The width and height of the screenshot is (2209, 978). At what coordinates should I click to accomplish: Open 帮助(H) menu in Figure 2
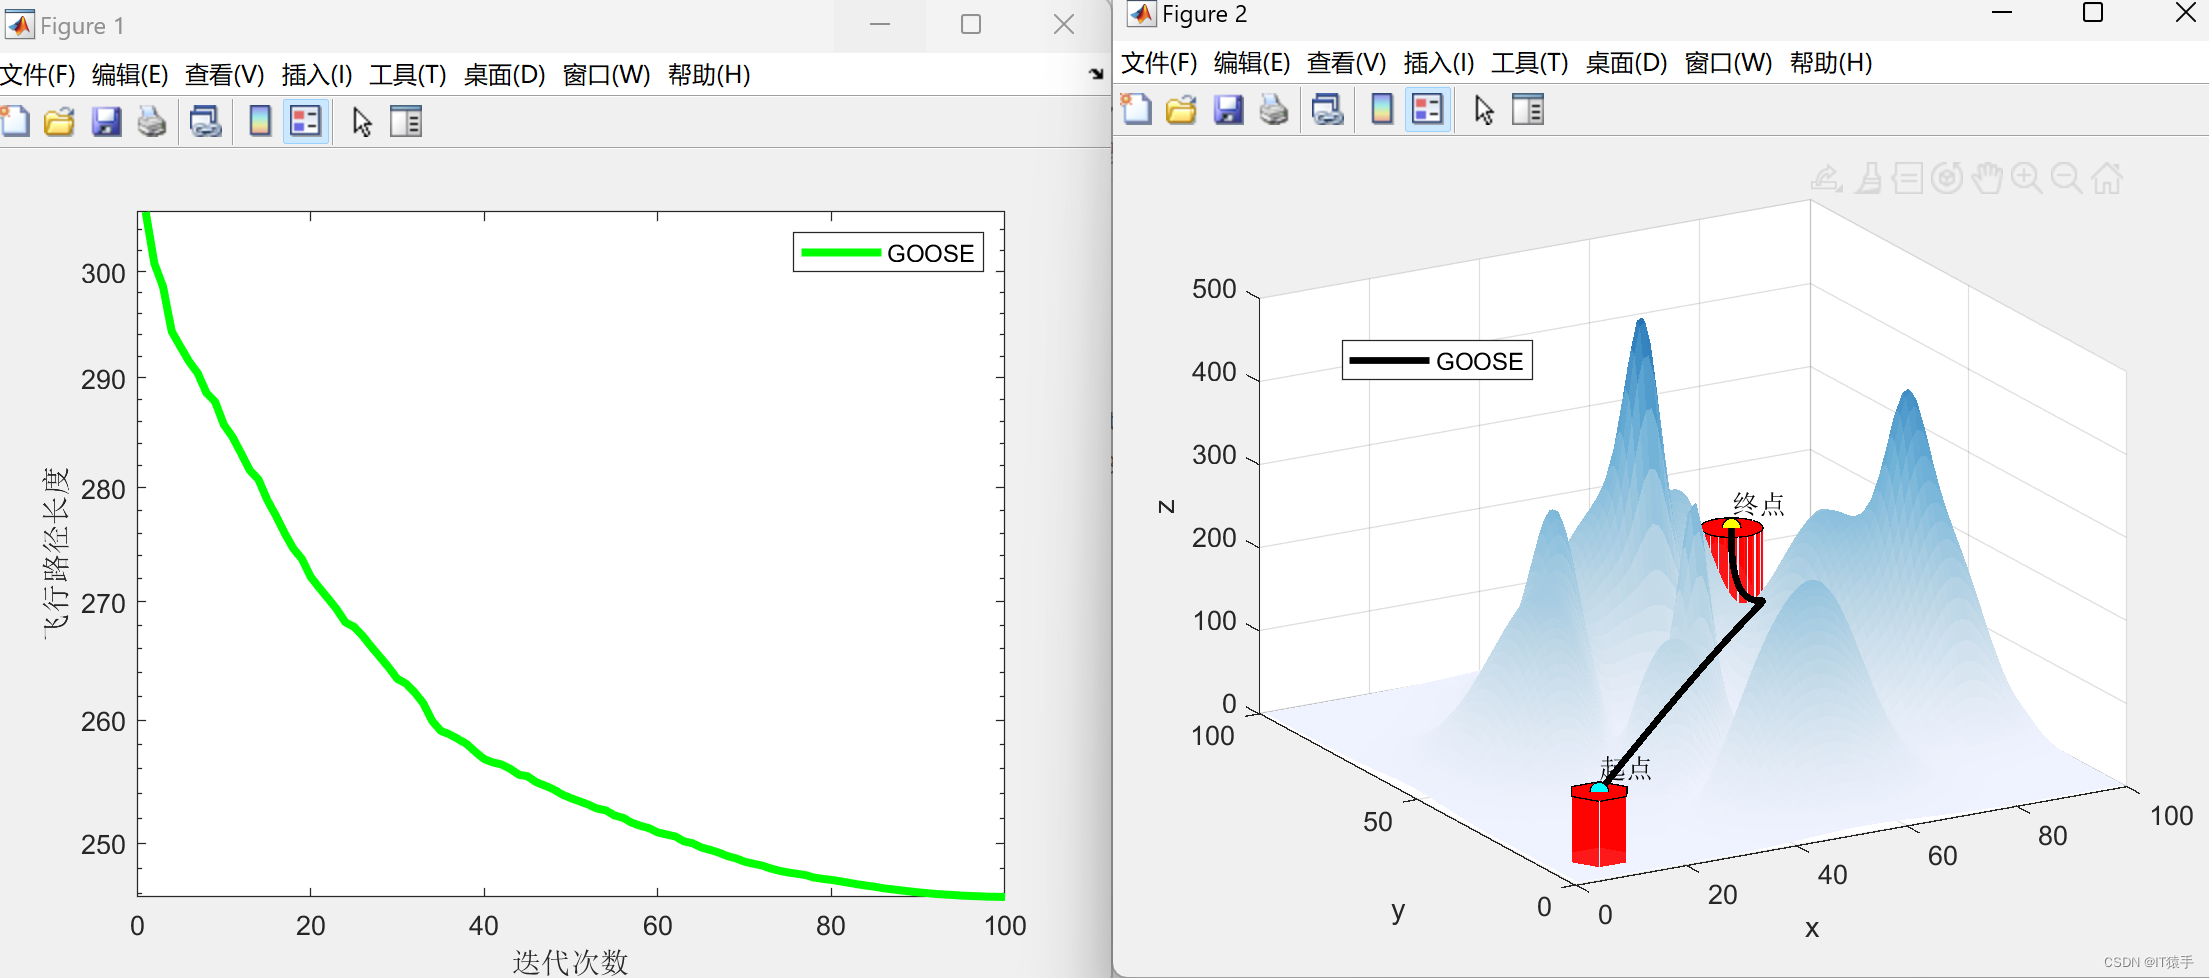click(1831, 63)
